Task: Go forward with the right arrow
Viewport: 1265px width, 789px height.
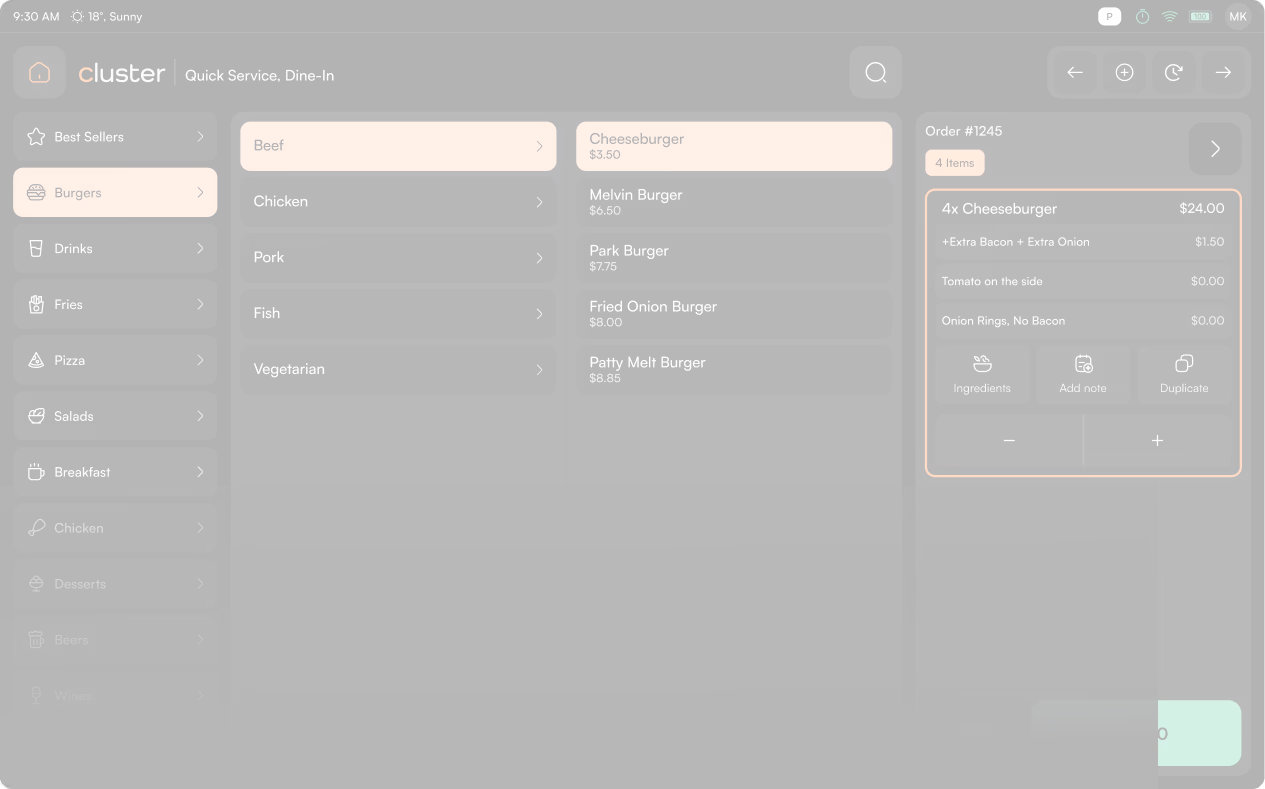Action: (1223, 72)
